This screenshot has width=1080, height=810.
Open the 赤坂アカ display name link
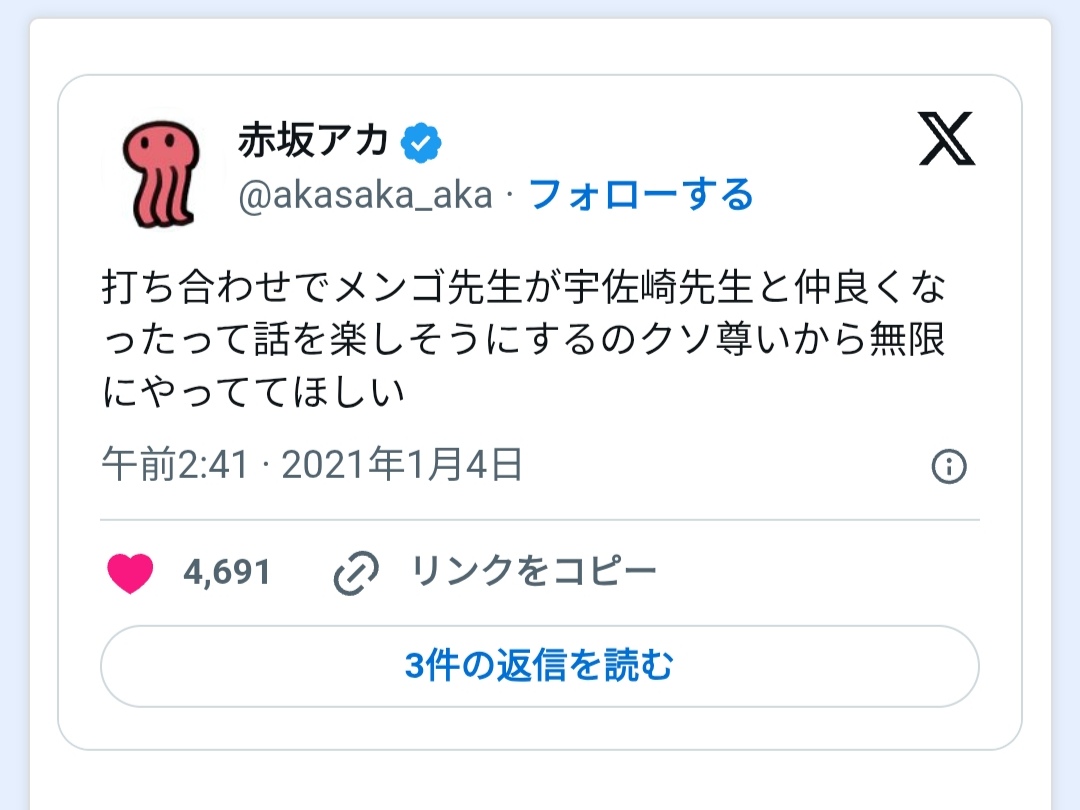(313, 143)
